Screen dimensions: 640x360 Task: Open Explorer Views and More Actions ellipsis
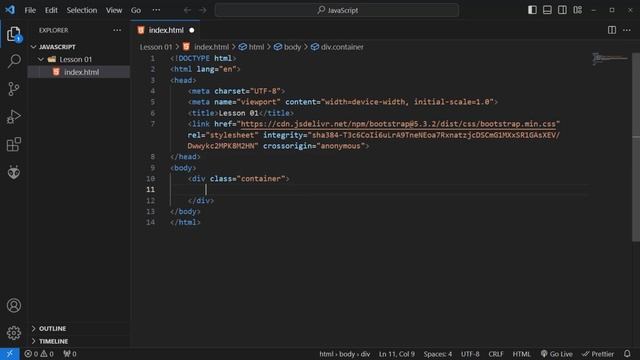117,30
